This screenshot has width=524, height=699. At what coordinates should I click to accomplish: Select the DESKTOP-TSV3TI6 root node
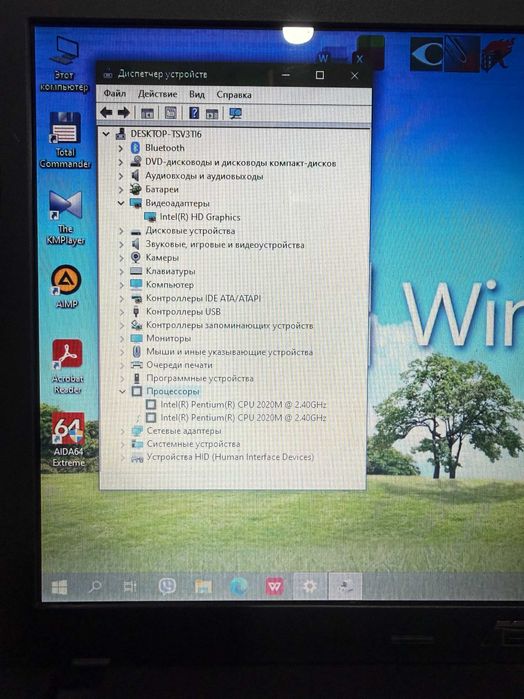coord(166,134)
